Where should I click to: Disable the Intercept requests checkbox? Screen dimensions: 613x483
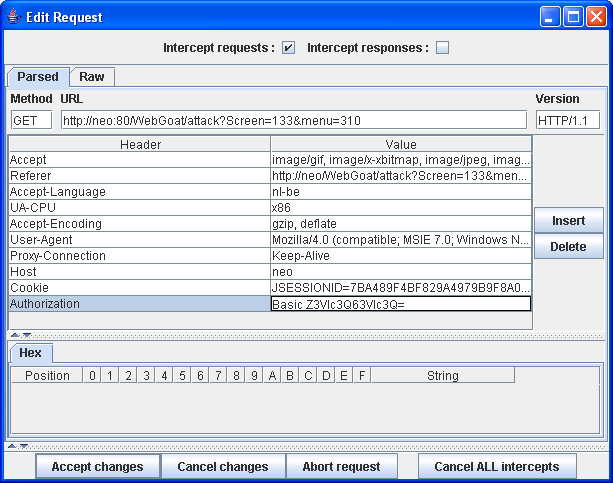288,48
